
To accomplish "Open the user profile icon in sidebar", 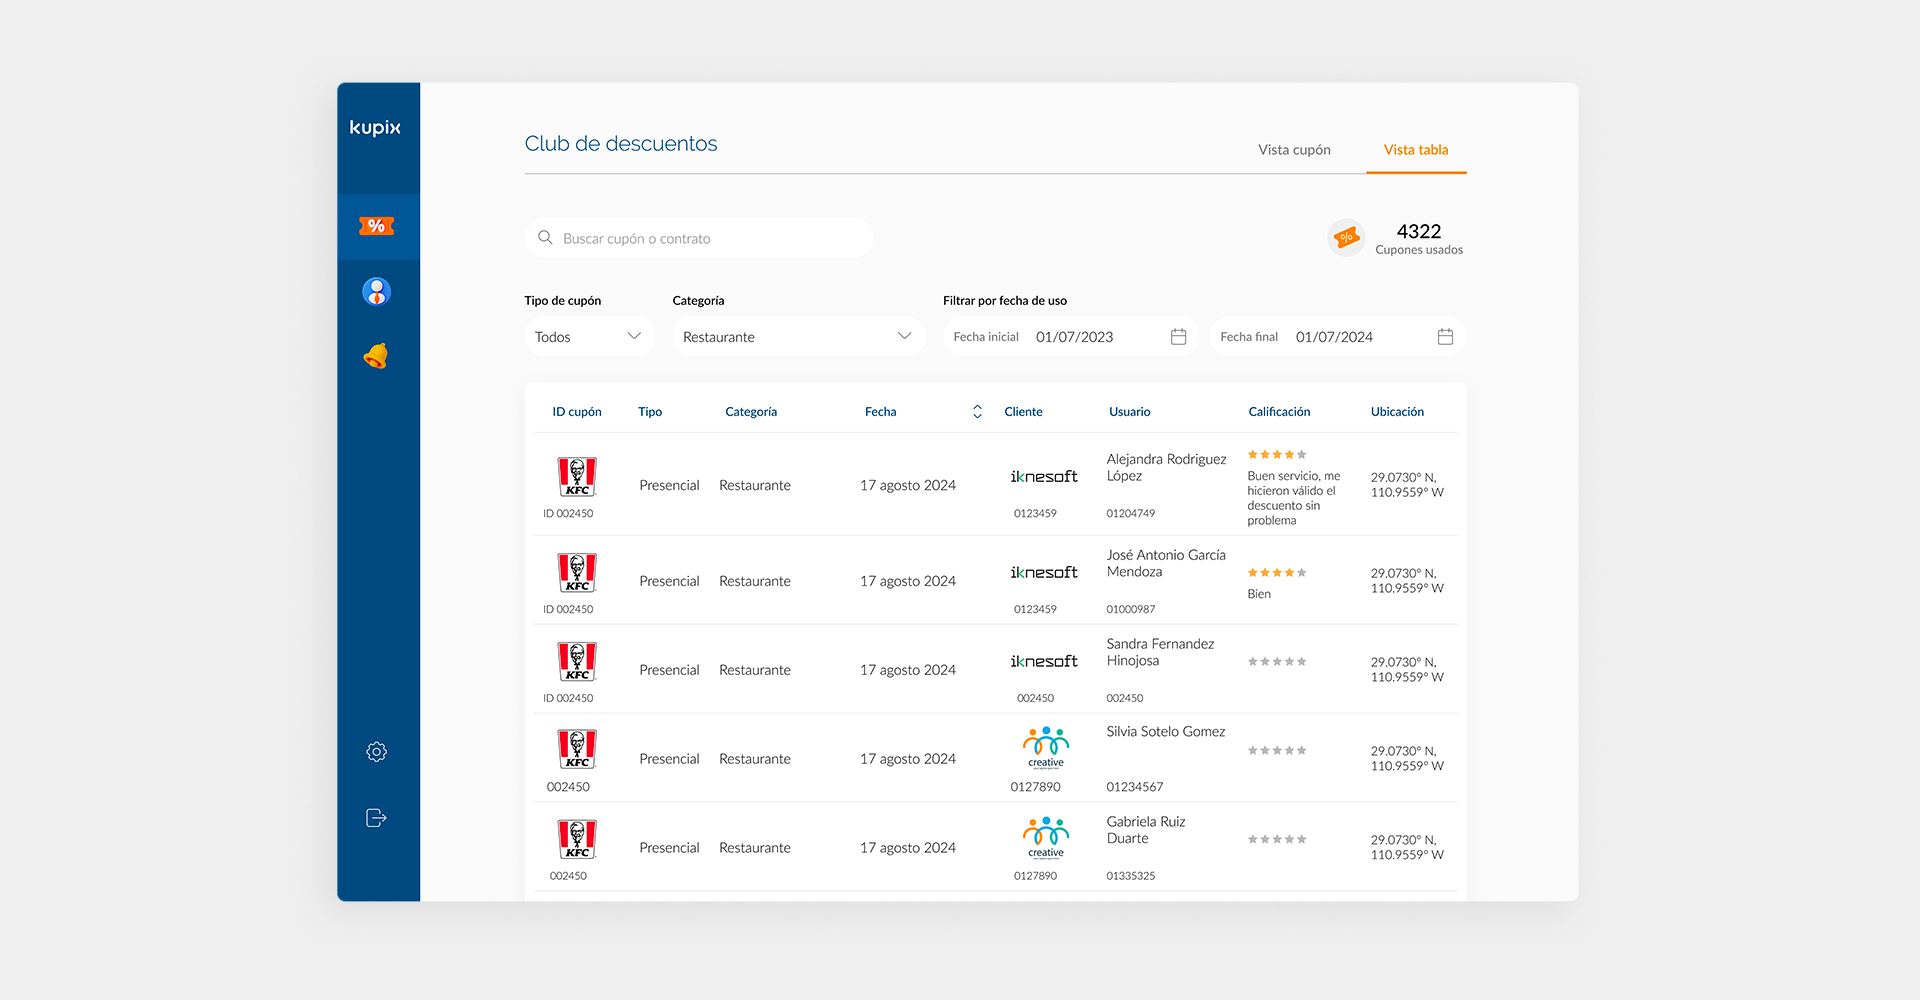I will click(x=376, y=292).
